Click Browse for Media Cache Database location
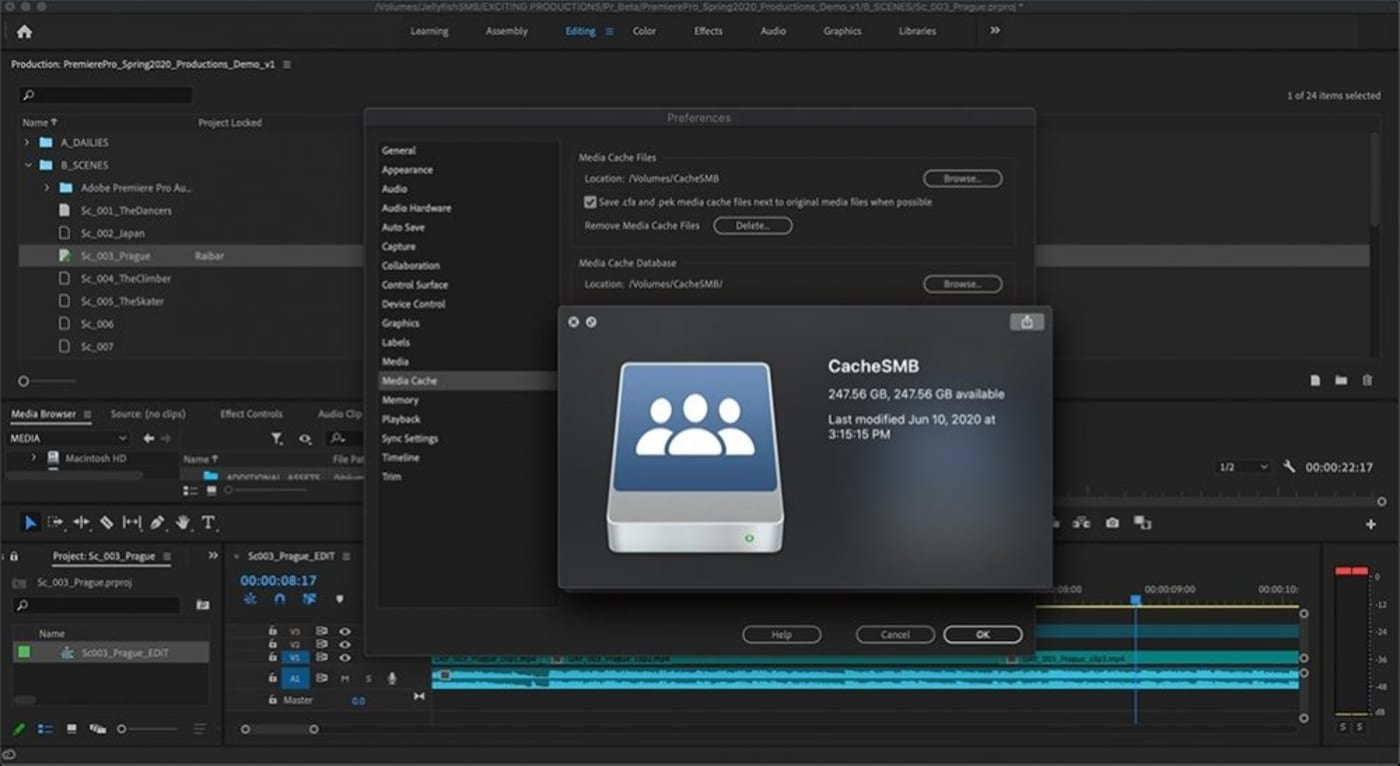Viewport: 1400px width, 766px height. tap(962, 284)
